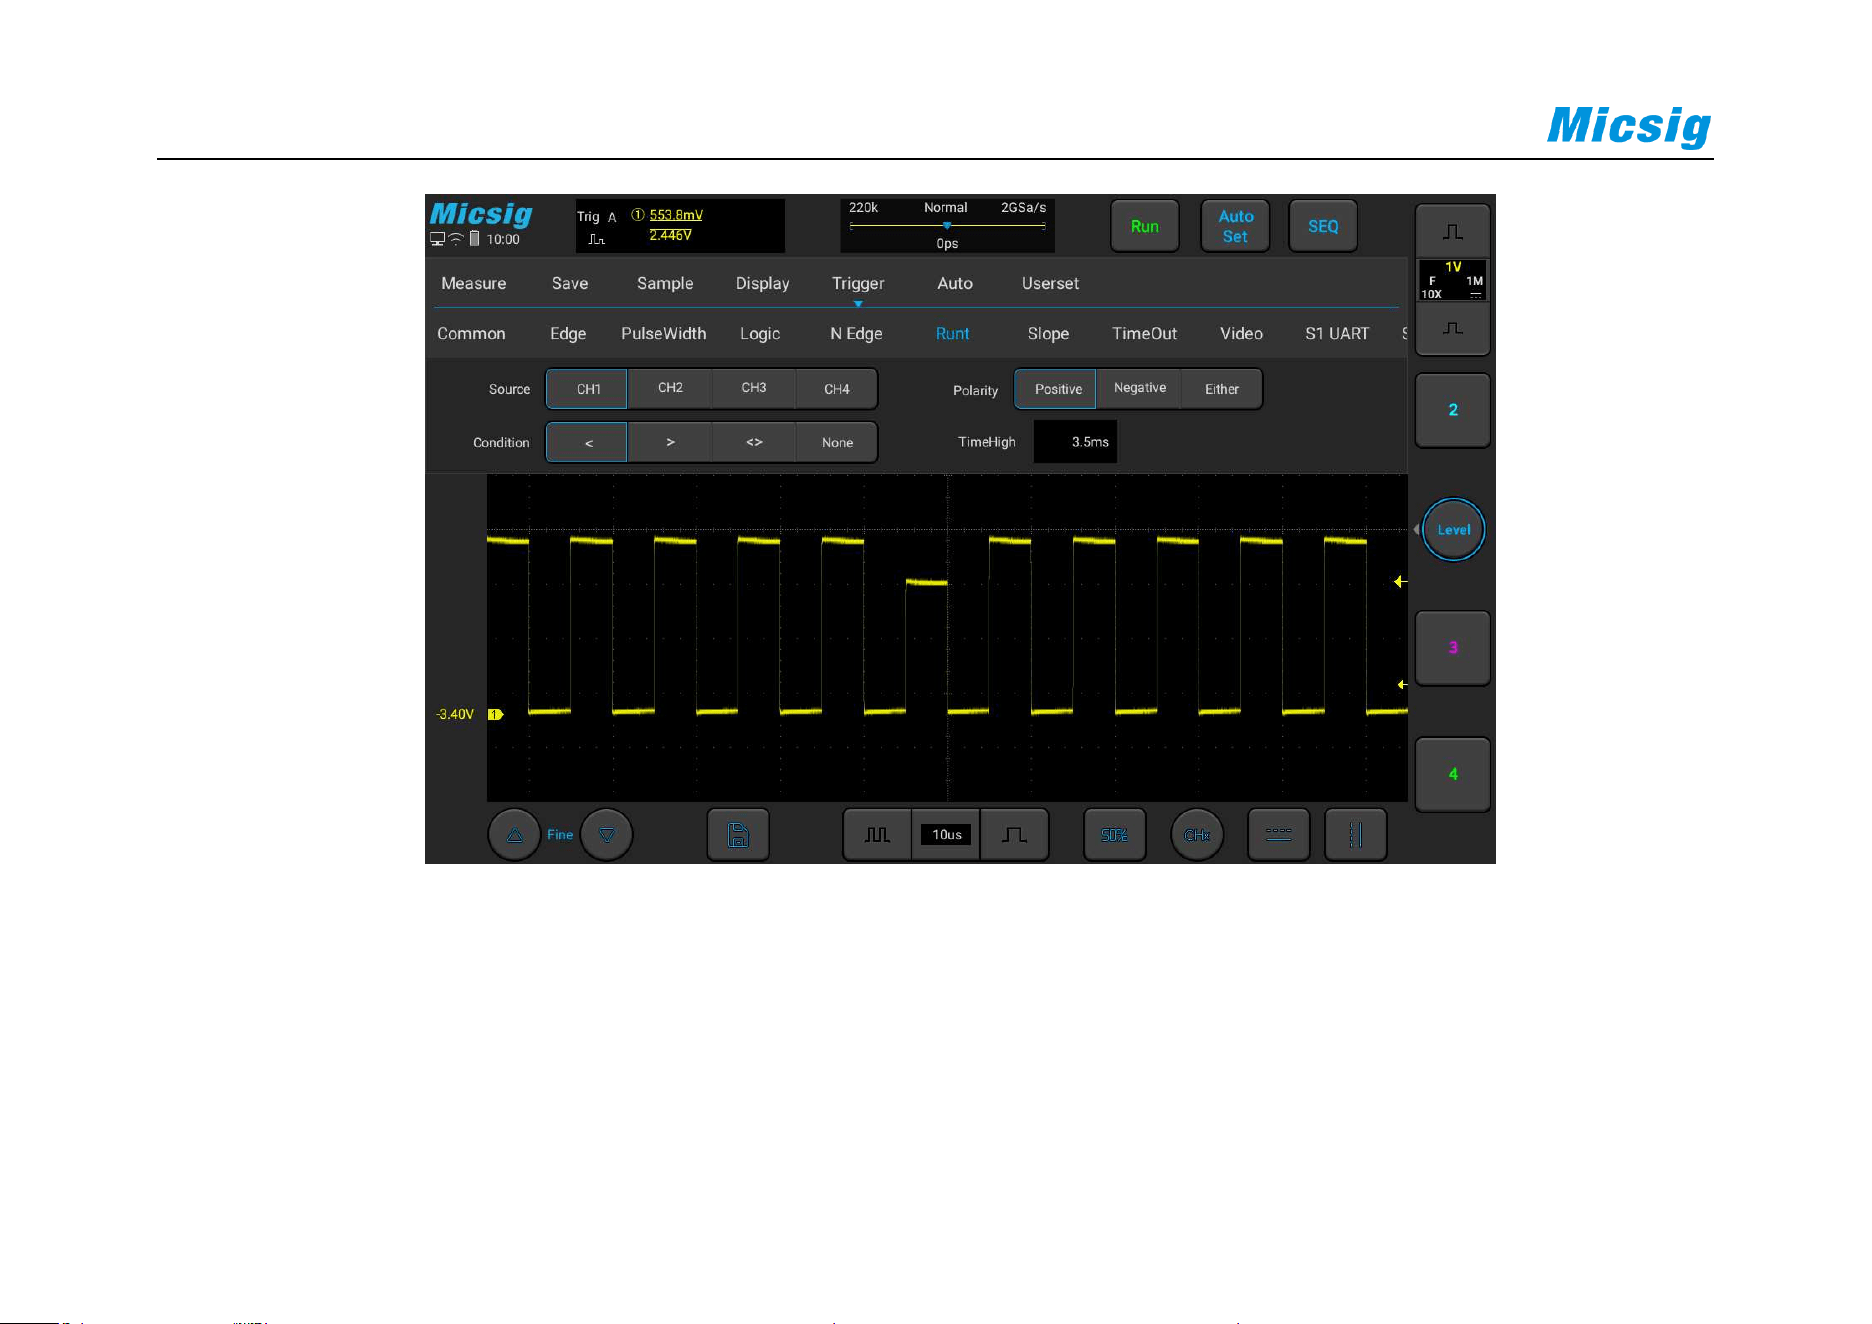This screenshot has width=1872, height=1324.
Task: Tap the 50% button in bottom toolbar
Action: pyautogui.click(x=1115, y=835)
